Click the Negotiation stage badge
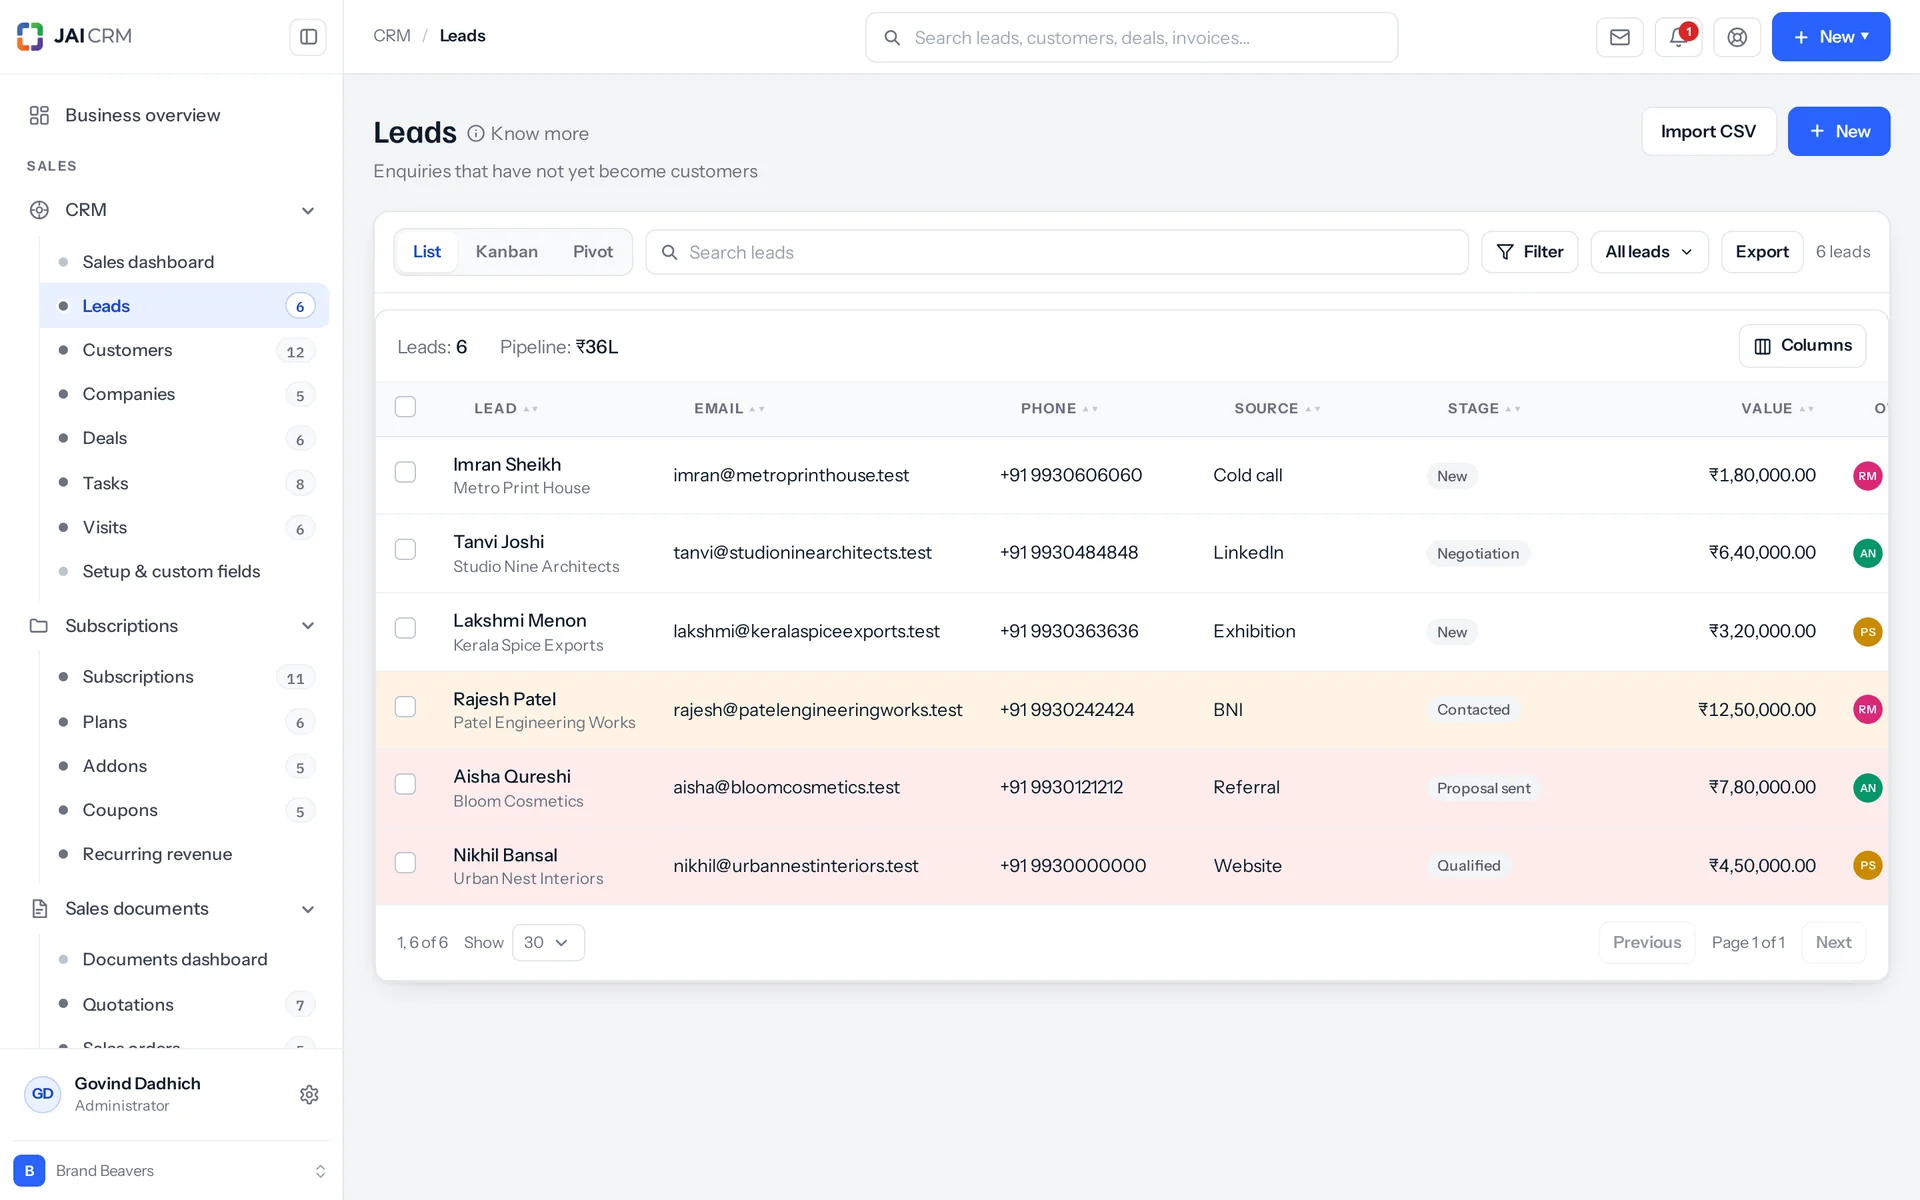The image size is (1920, 1200). [1478, 554]
